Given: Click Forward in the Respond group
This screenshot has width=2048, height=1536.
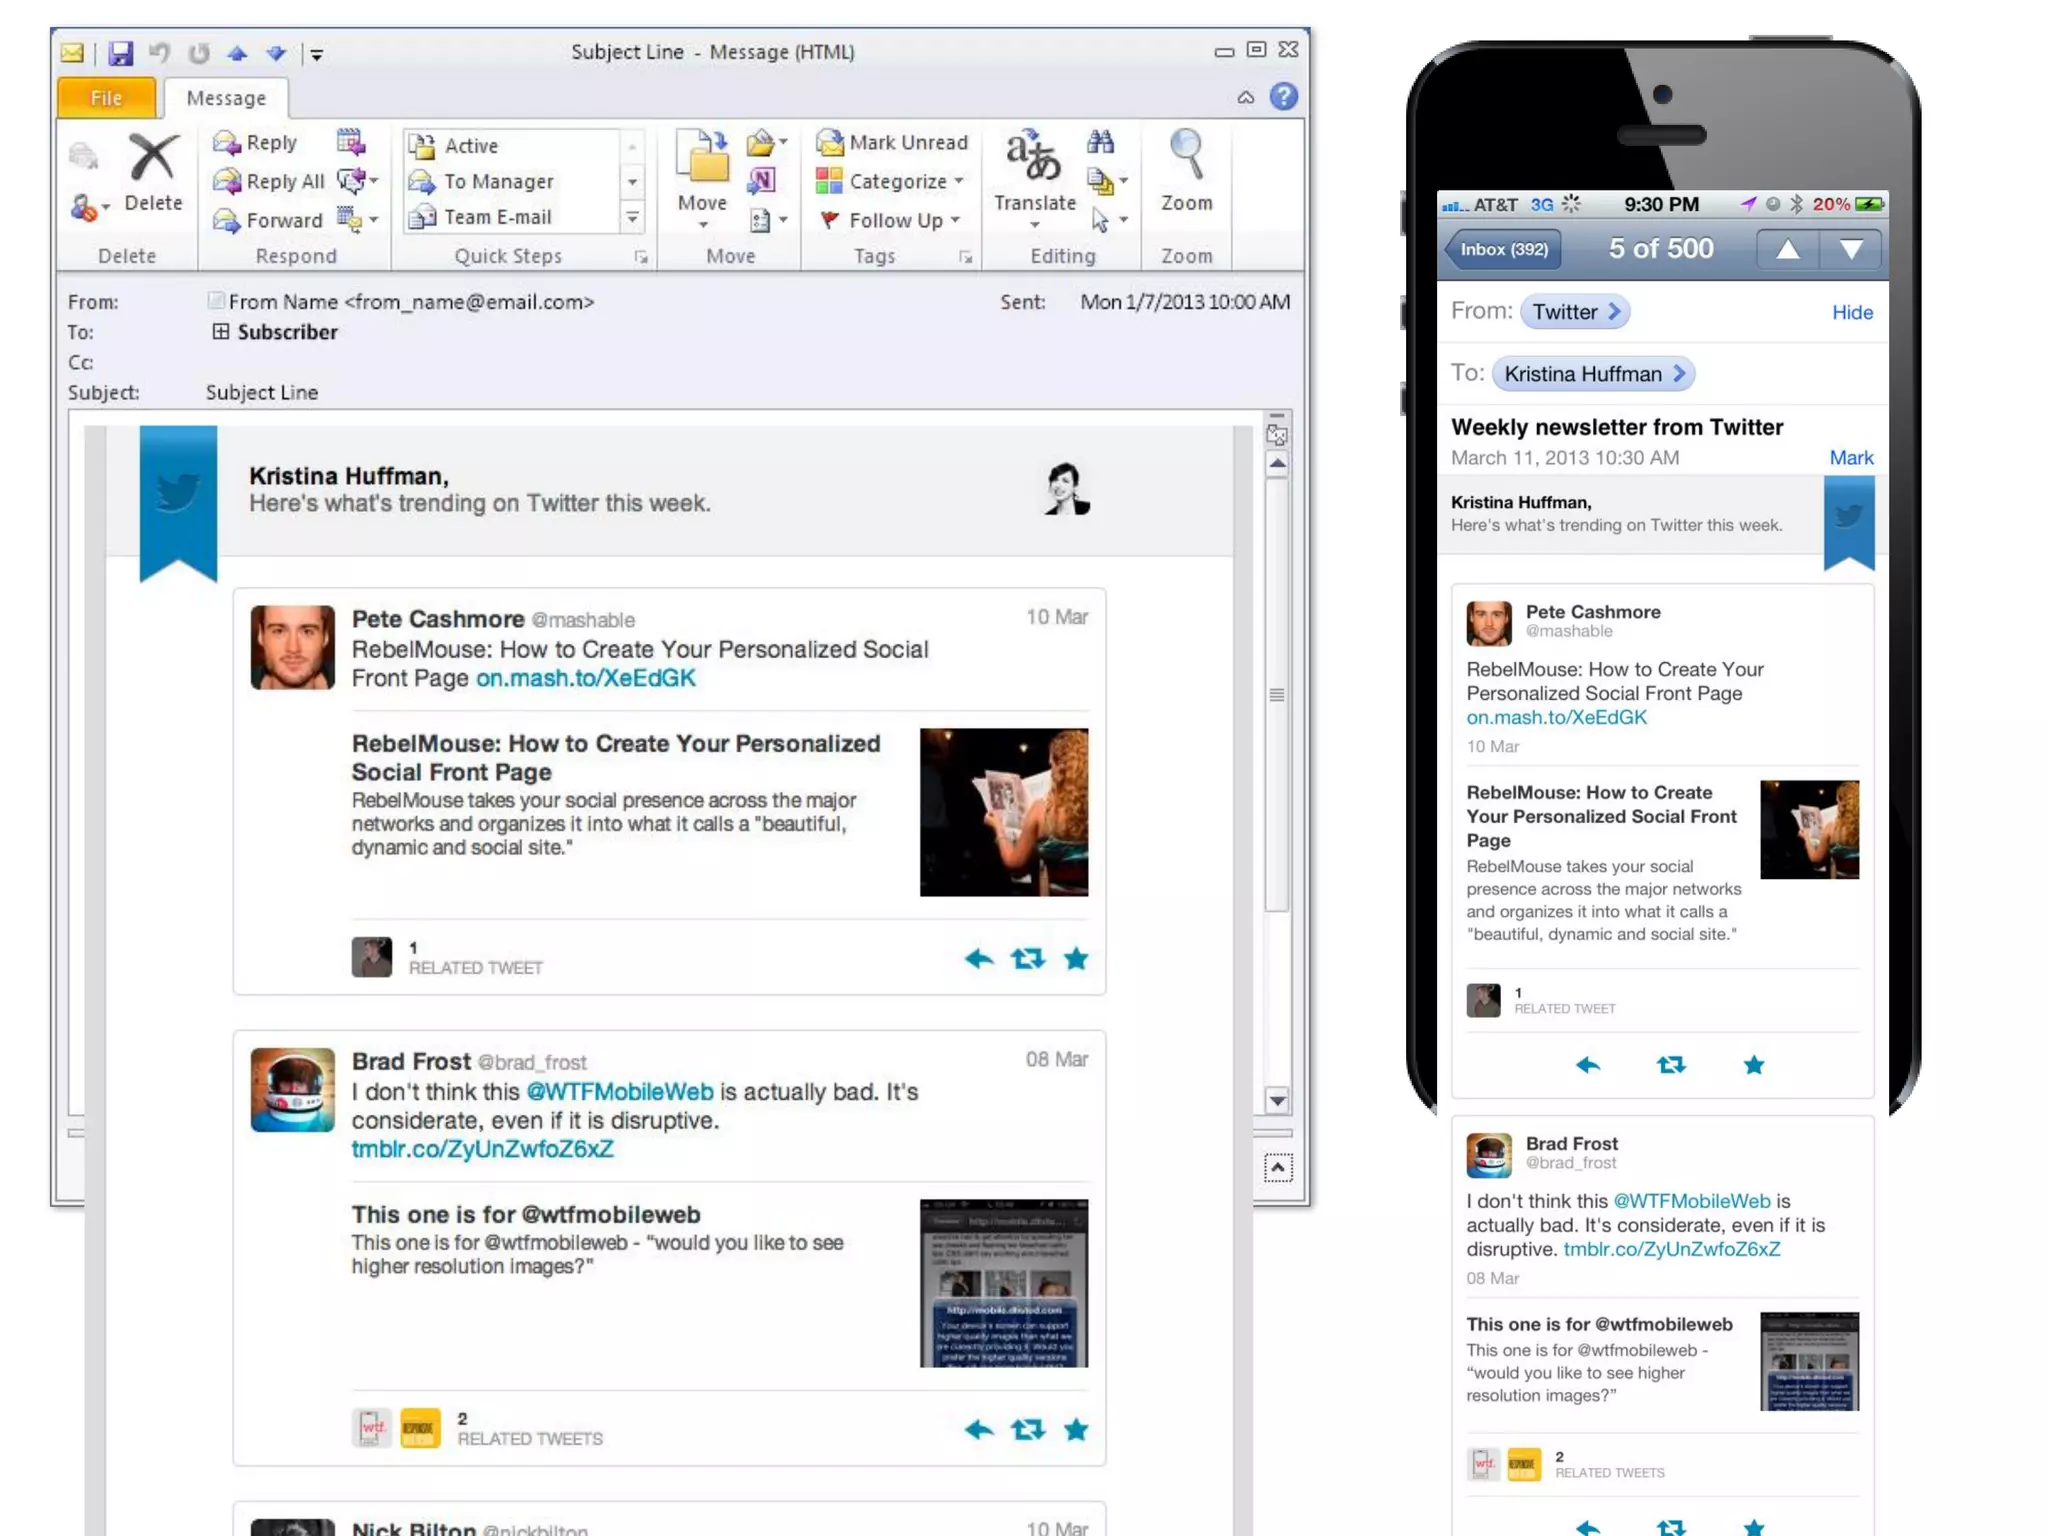Looking at the screenshot, I should click(268, 220).
